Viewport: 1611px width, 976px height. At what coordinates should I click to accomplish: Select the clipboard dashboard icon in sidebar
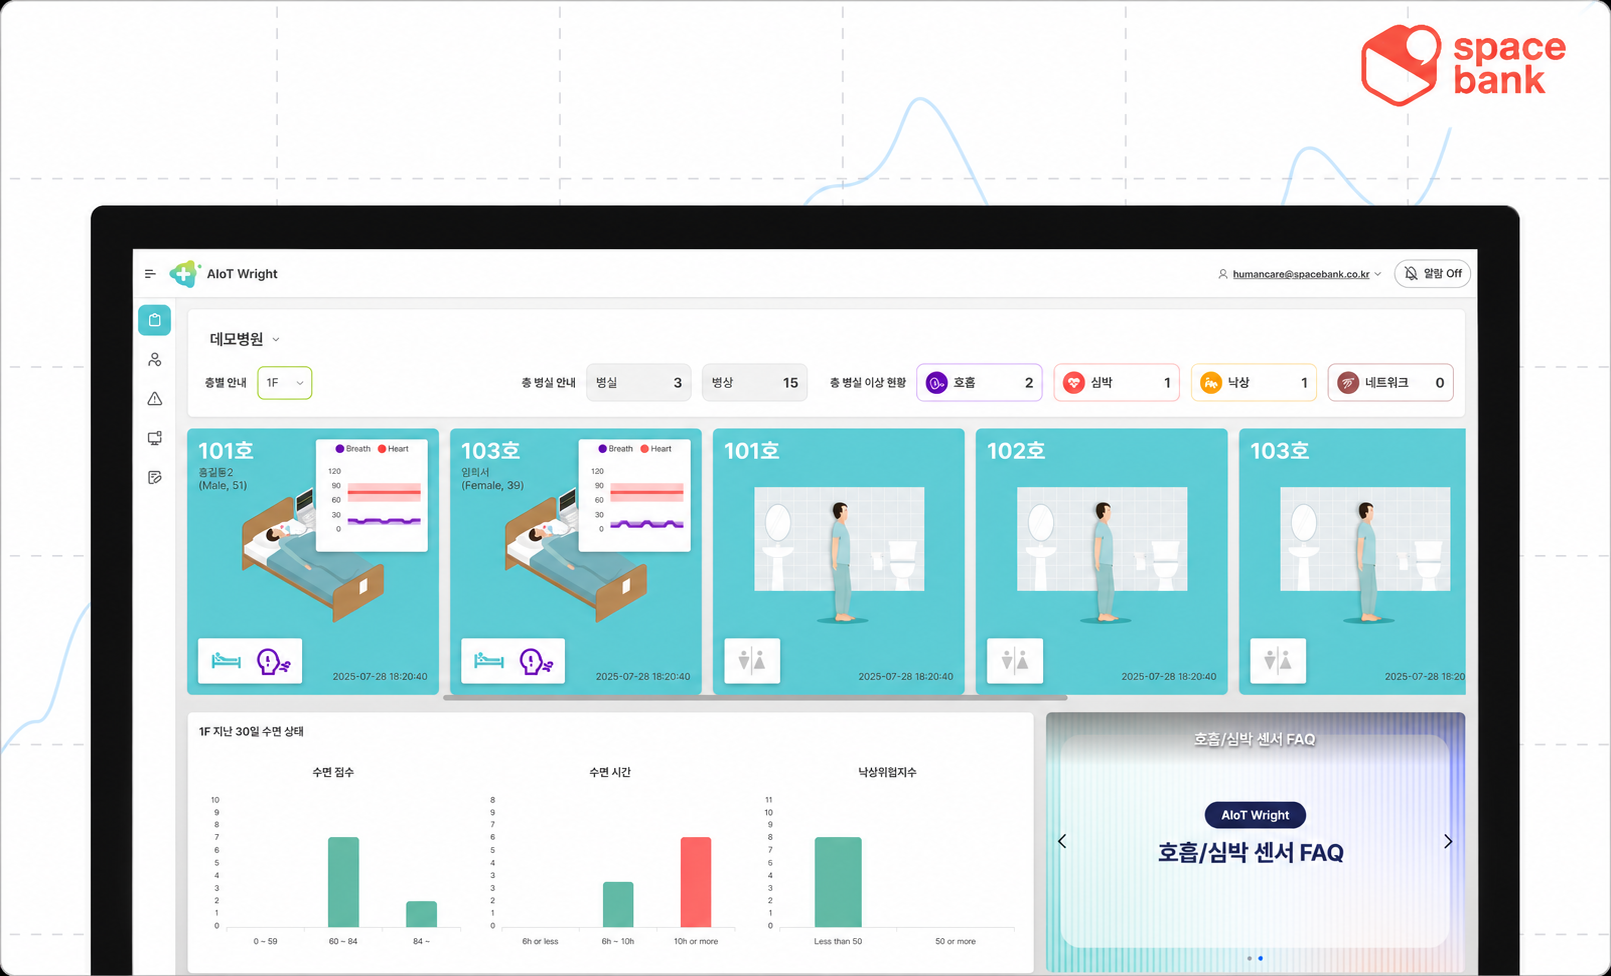coord(154,320)
